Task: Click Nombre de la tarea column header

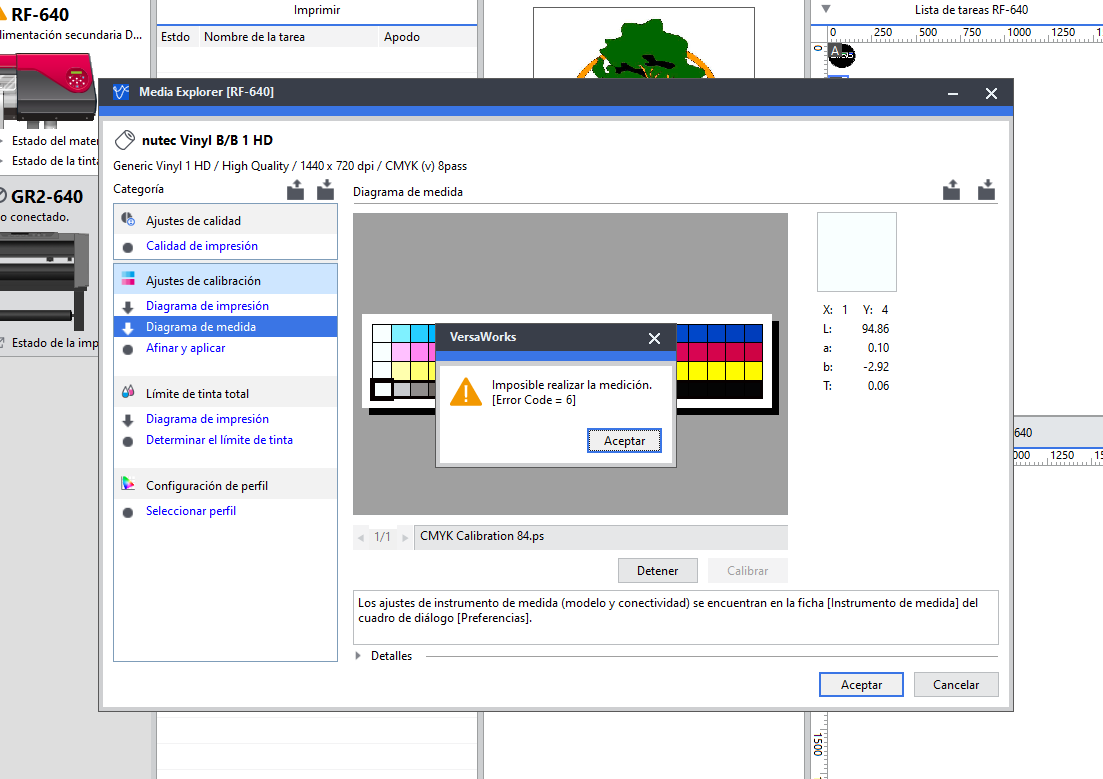Action: [x=288, y=37]
